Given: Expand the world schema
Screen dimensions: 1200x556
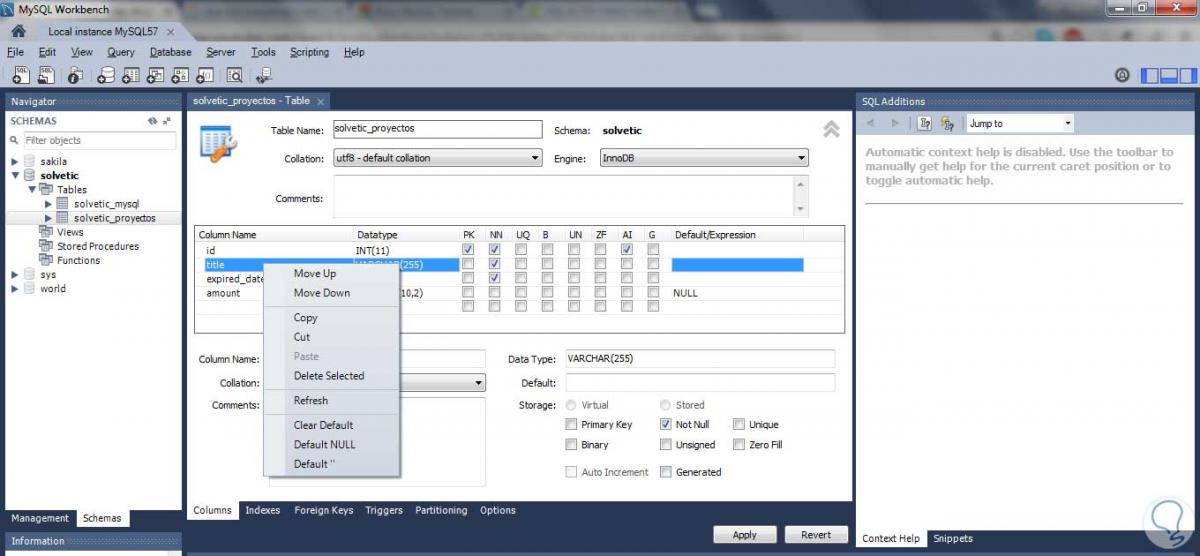Looking at the screenshot, I should pyautogui.click(x=14, y=288).
